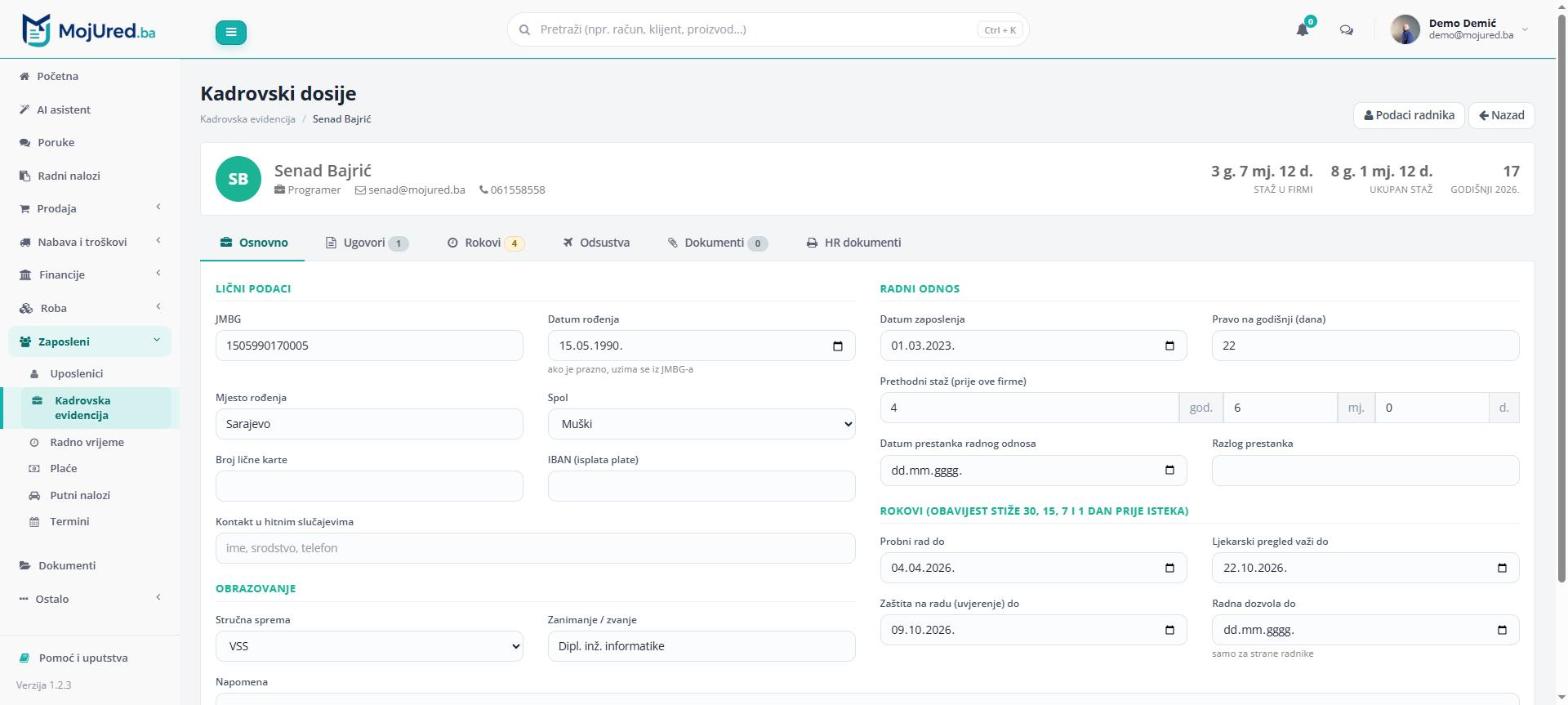Expand the Financije sidebar menu
Viewport: 1568px width, 705px height.
[90, 274]
